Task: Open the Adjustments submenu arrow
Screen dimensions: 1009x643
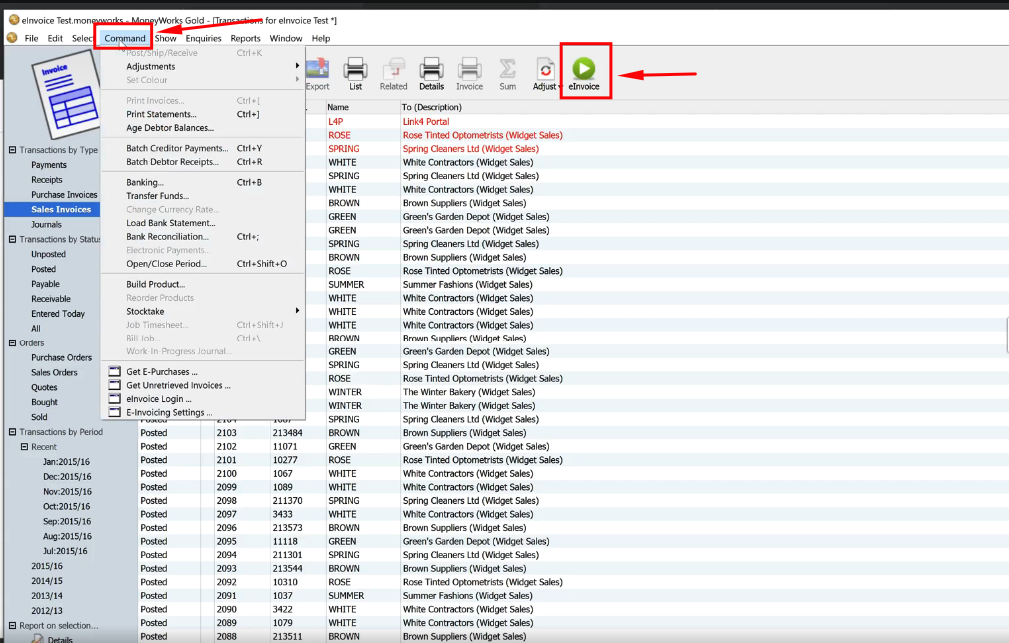Action: click(x=297, y=66)
